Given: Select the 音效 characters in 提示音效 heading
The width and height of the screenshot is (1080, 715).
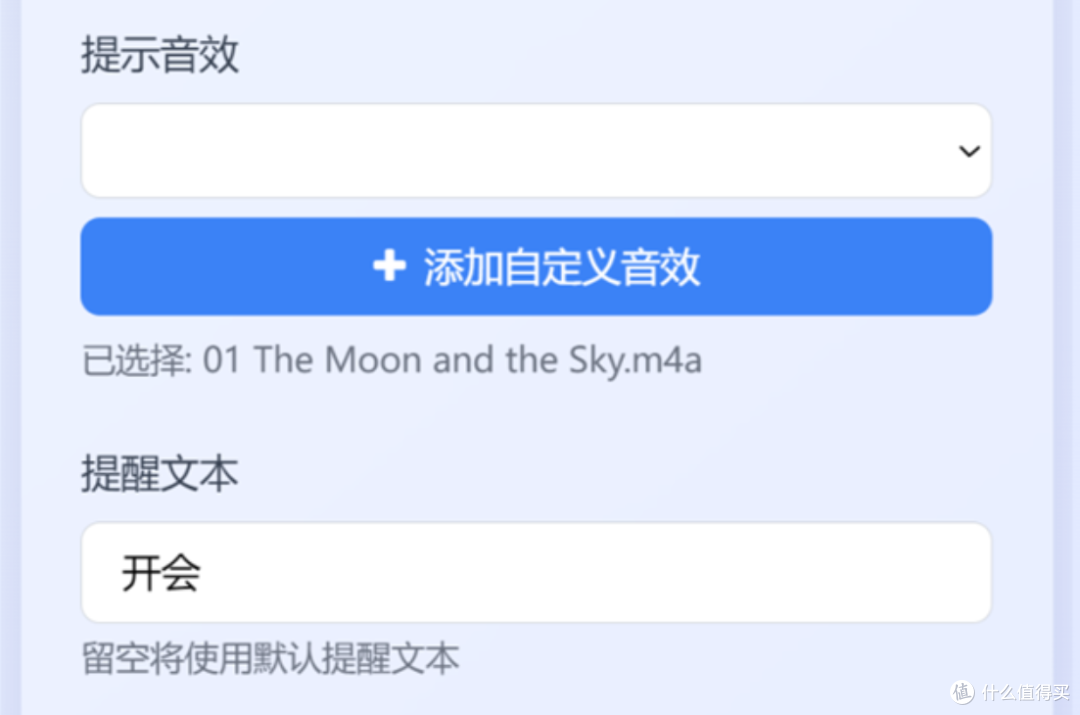Looking at the screenshot, I should pyautogui.click(x=200, y=54).
